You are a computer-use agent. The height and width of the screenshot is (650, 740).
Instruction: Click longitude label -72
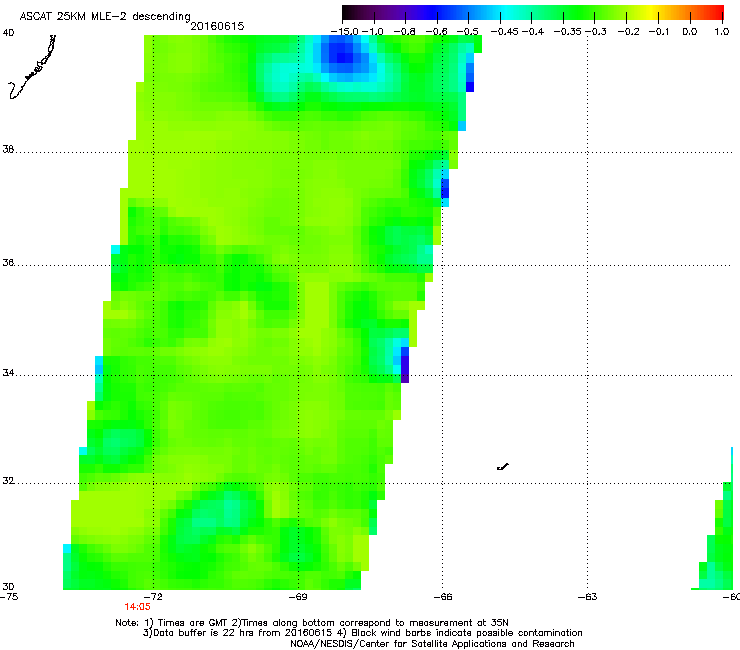pyautogui.click(x=153, y=597)
